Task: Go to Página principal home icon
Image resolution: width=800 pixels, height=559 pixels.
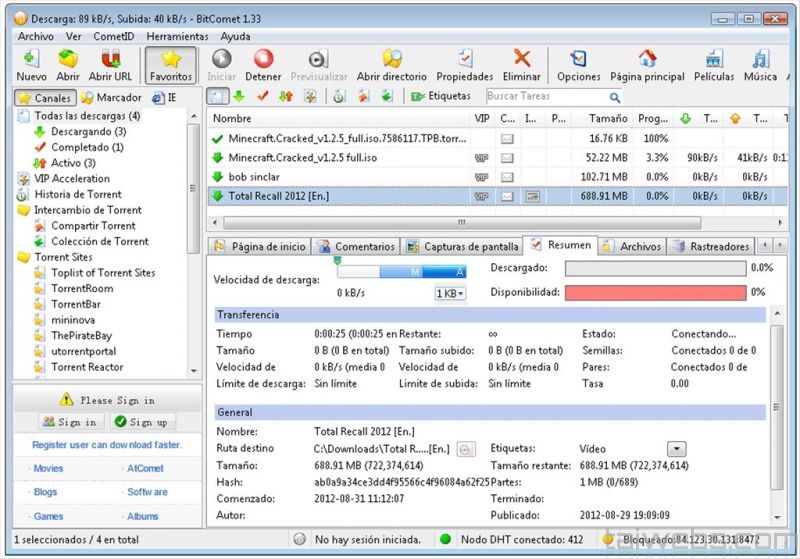Action: 647,64
